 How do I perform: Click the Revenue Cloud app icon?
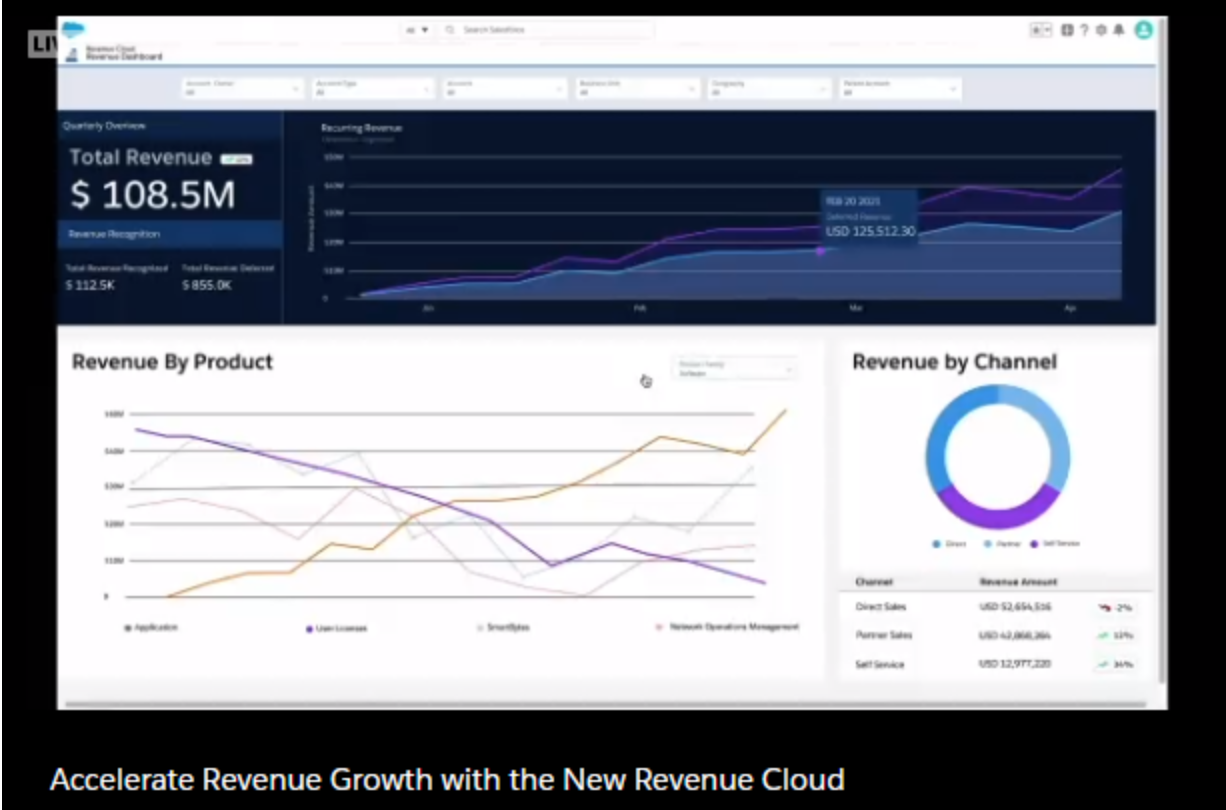[x=71, y=55]
